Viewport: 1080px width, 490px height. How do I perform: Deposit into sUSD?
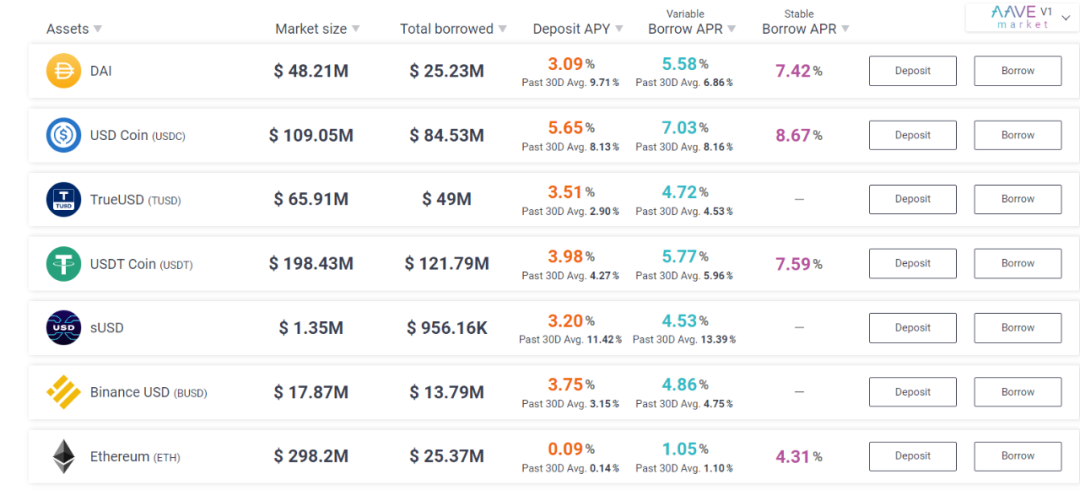tap(913, 327)
